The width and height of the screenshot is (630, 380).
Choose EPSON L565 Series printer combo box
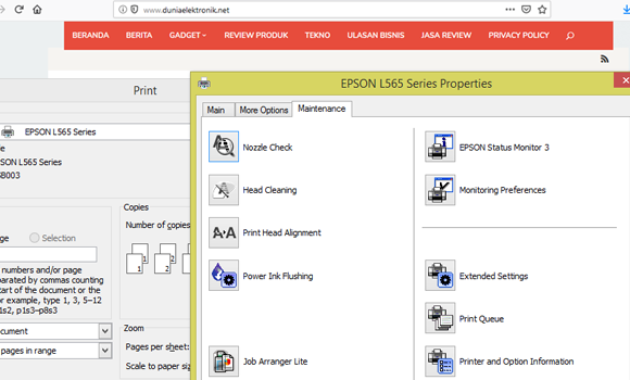95,132
